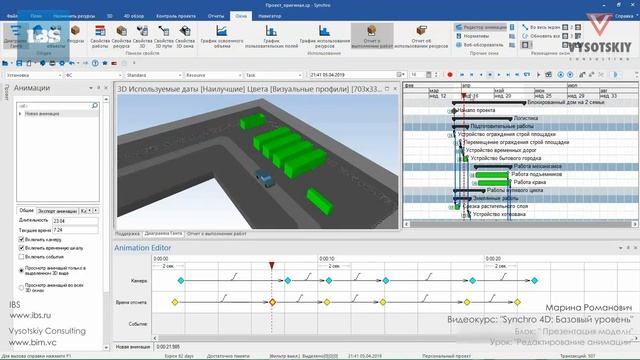Select the red playhead timeline marker

coord(271,266)
